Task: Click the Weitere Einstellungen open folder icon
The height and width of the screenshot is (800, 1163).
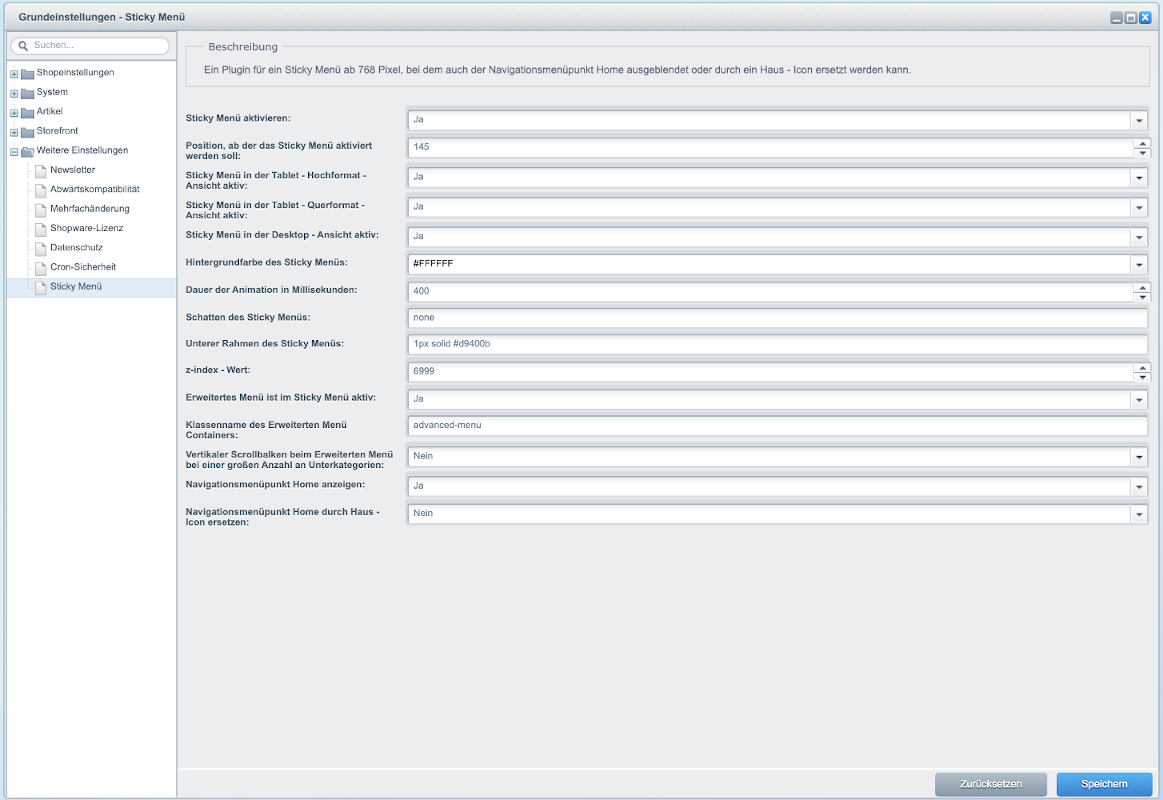Action: coord(28,151)
